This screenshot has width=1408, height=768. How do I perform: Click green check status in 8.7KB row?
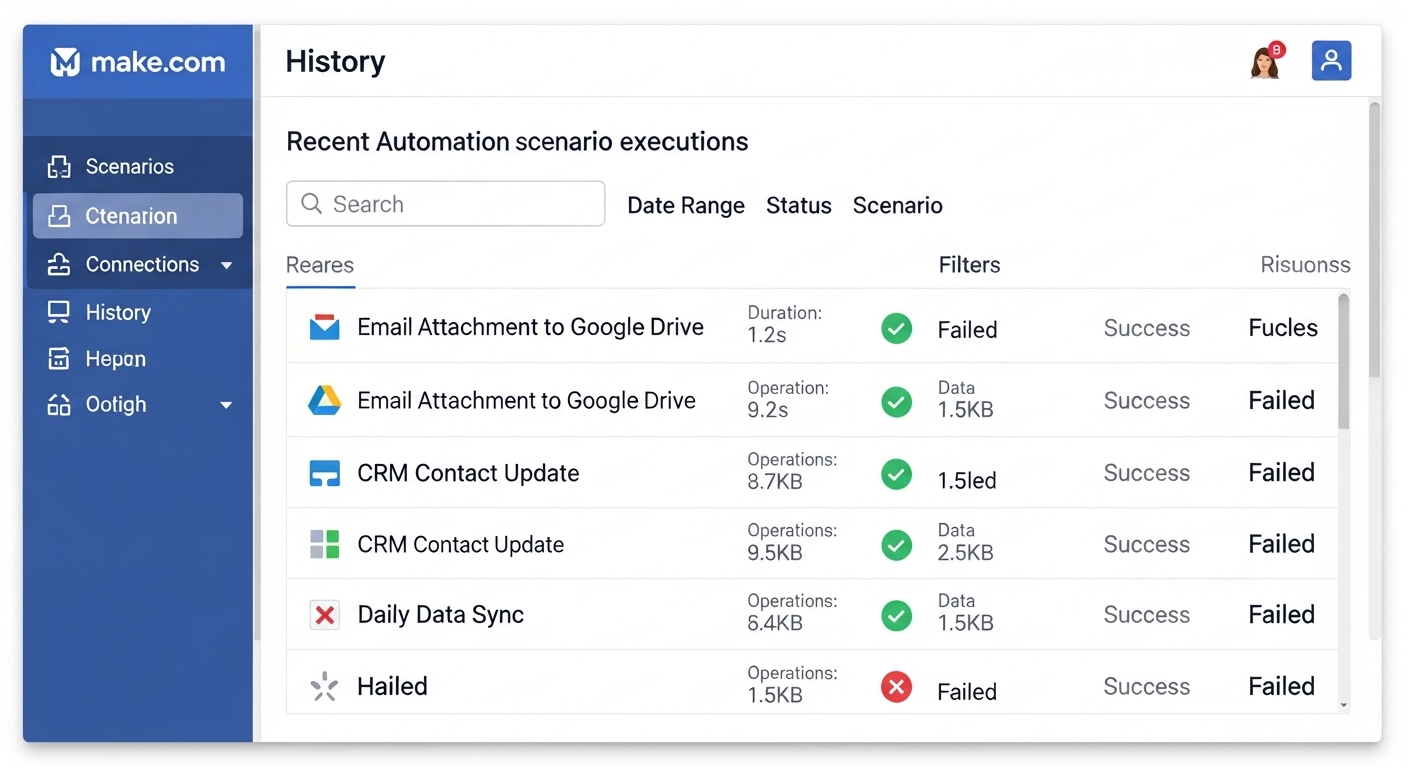click(x=896, y=474)
